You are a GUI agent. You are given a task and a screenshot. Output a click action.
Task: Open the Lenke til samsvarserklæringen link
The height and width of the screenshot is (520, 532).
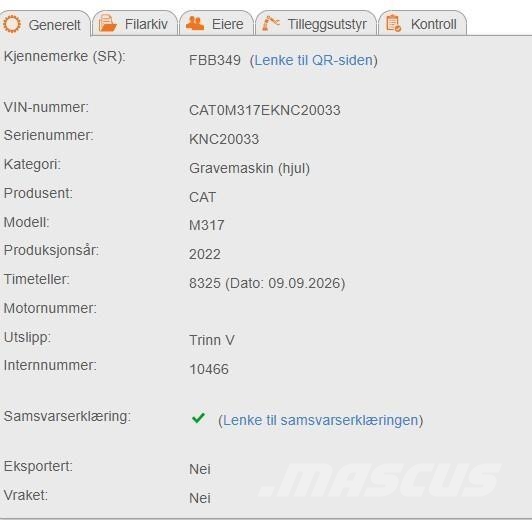pos(320,420)
